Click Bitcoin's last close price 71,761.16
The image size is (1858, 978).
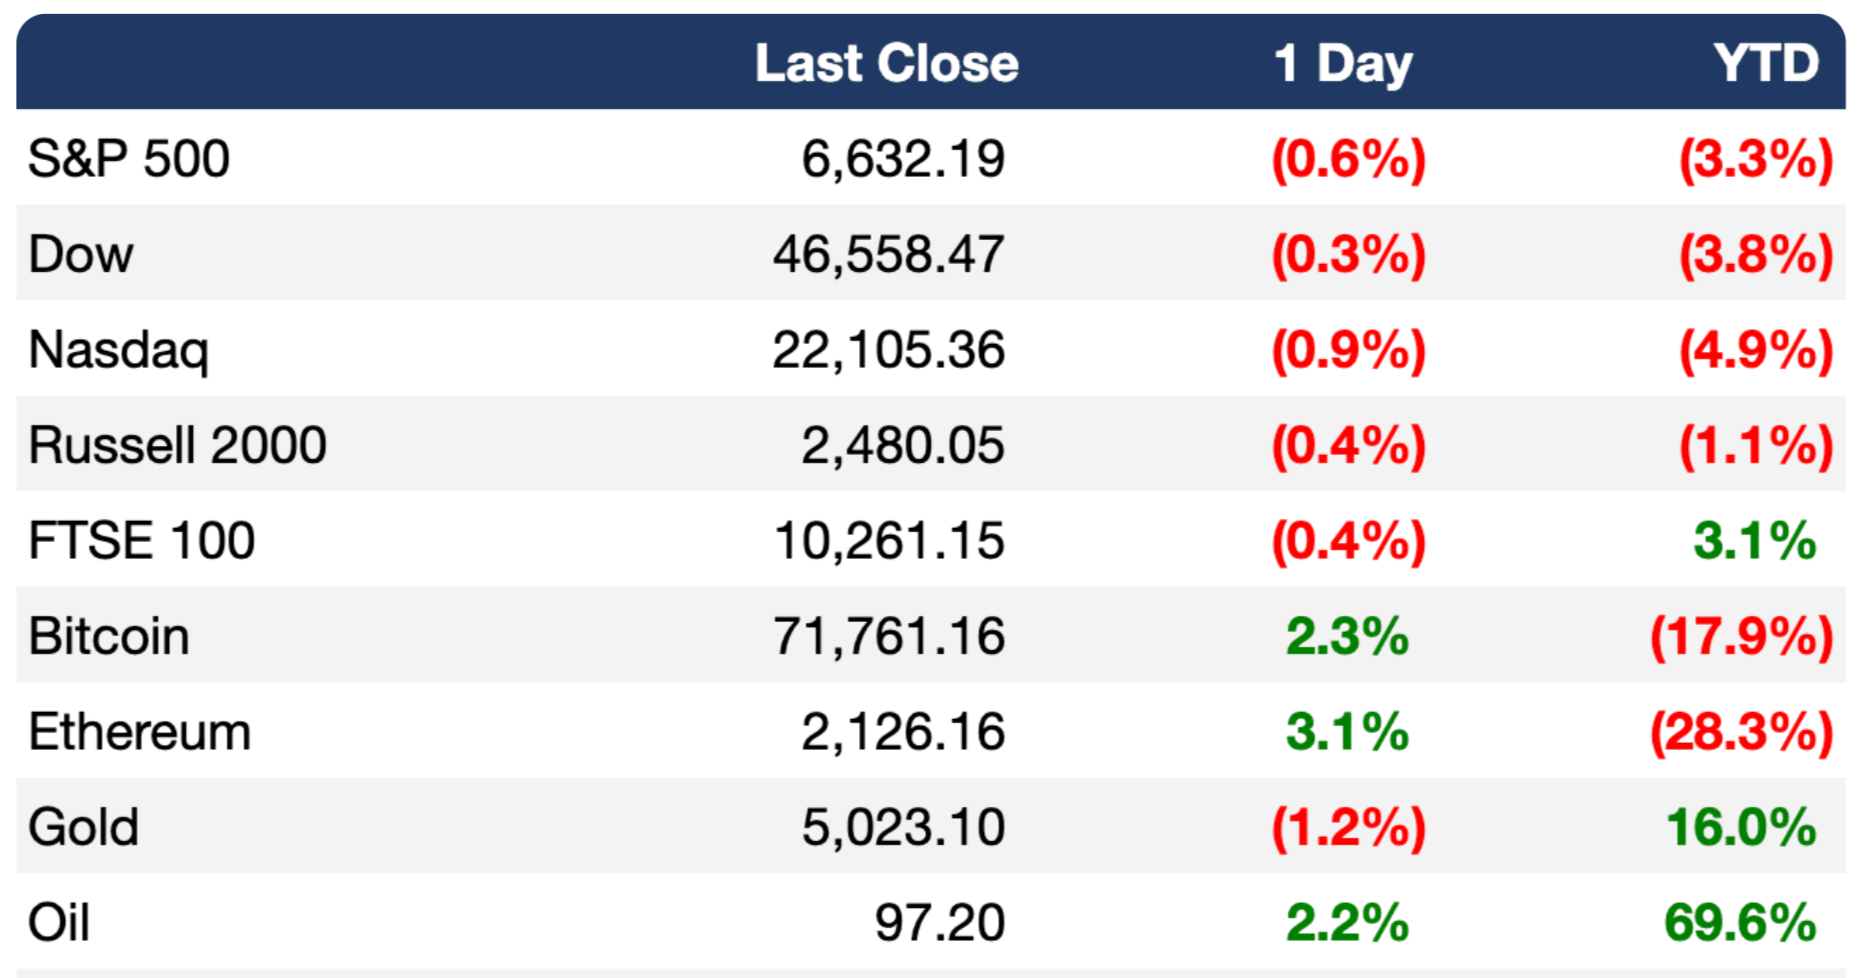[x=888, y=636]
